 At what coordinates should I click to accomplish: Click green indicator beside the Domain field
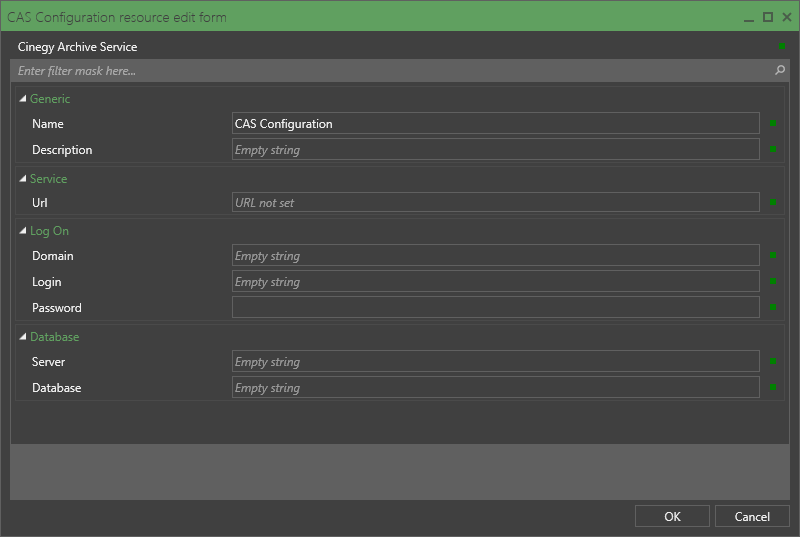pyautogui.click(x=773, y=255)
